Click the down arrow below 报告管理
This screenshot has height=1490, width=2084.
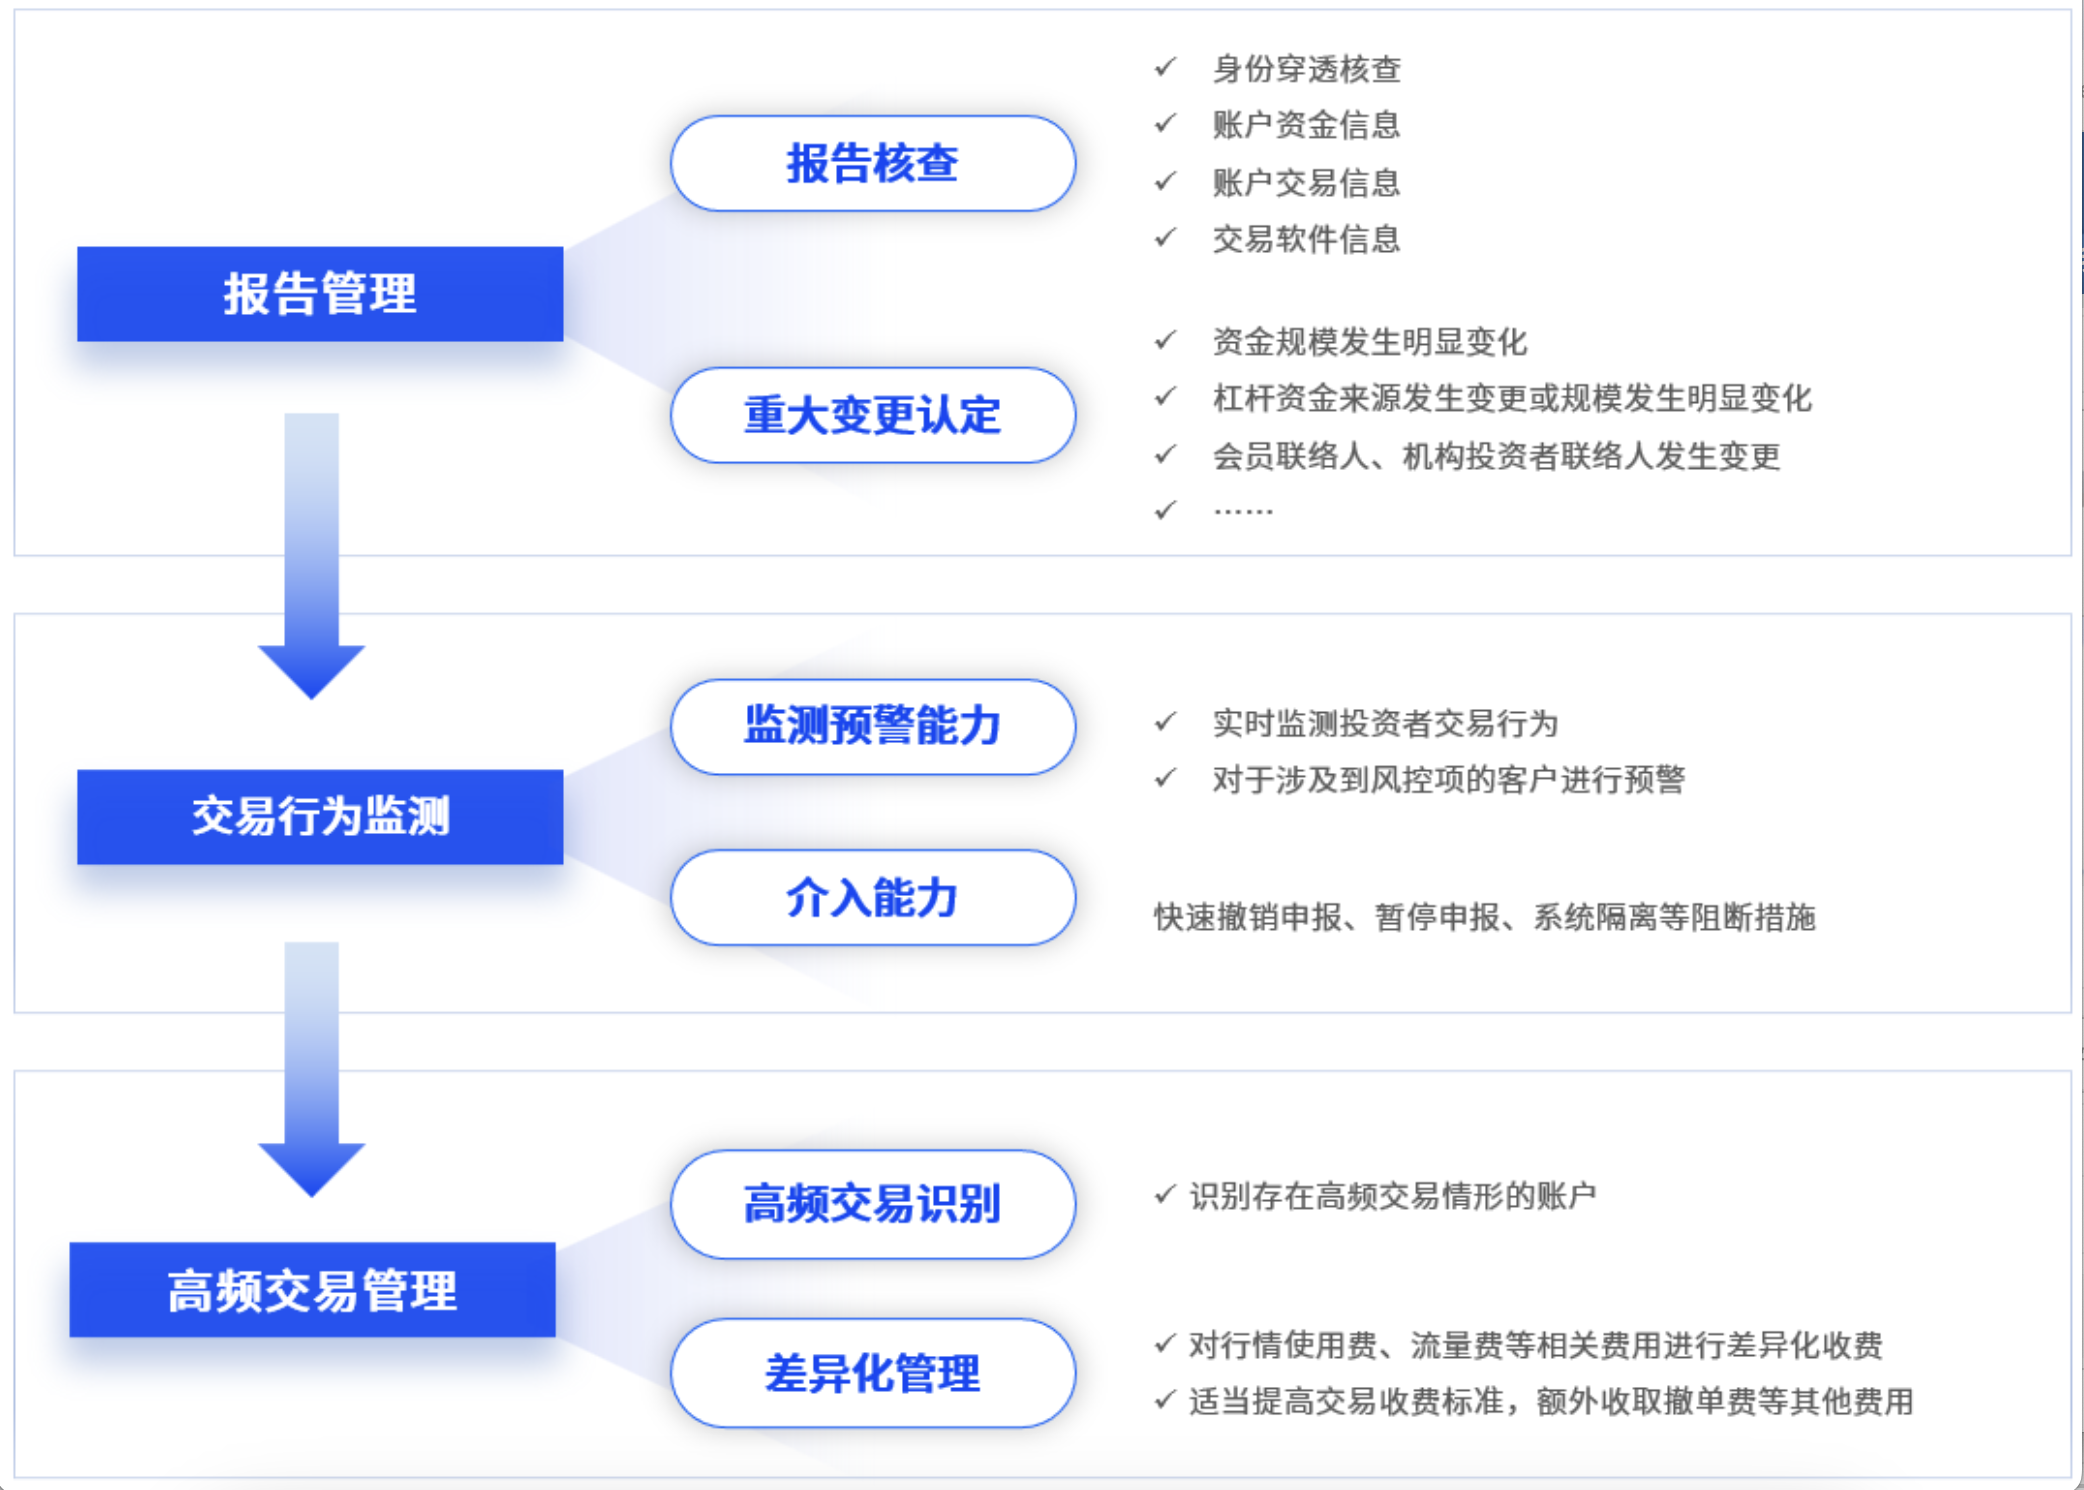(x=311, y=560)
